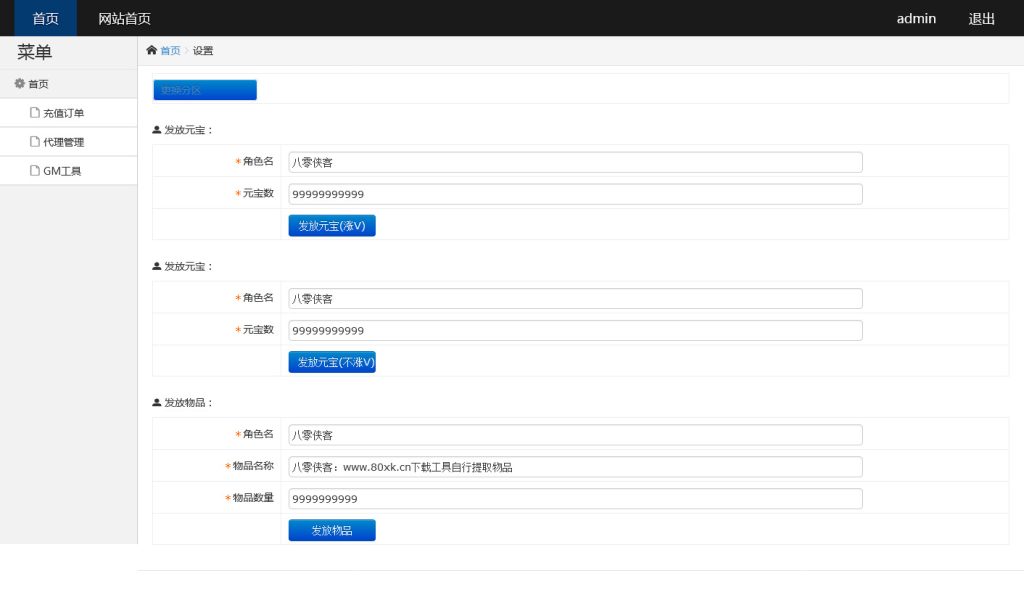Image resolution: width=1024 pixels, height=605 pixels.
Task: Click the document icon next to 代理管理
Action: coord(35,142)
